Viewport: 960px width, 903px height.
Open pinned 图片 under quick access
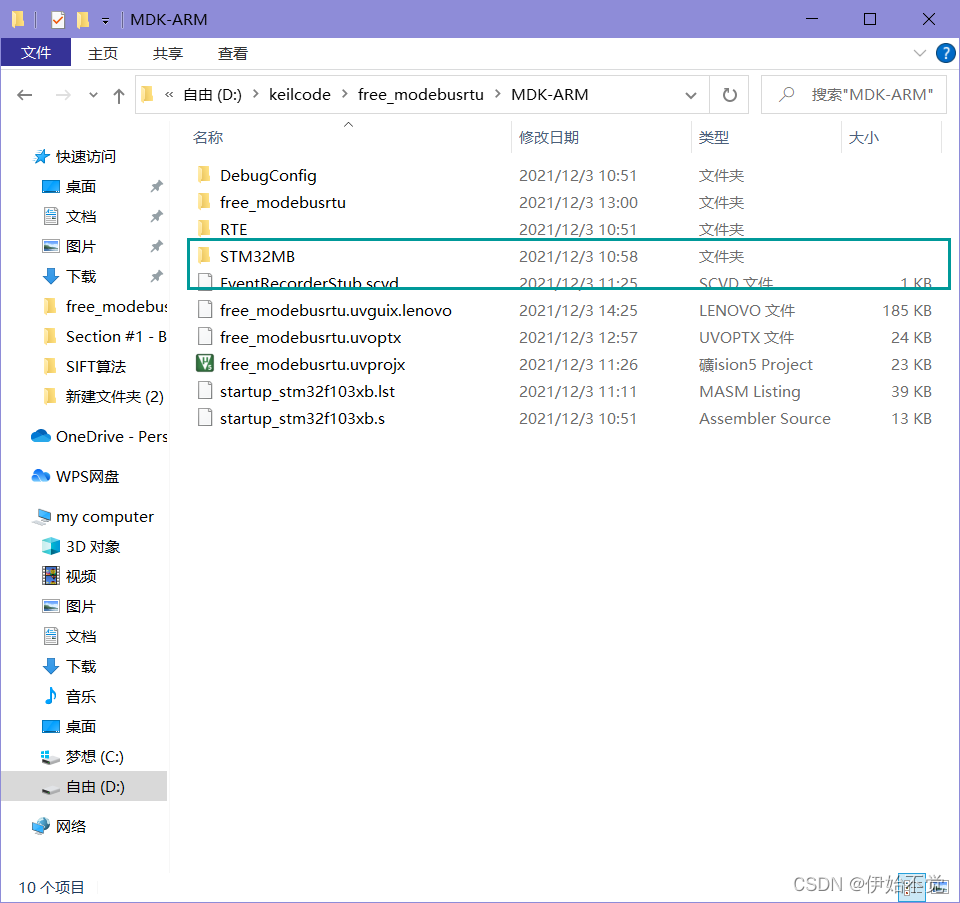(69, 246)
